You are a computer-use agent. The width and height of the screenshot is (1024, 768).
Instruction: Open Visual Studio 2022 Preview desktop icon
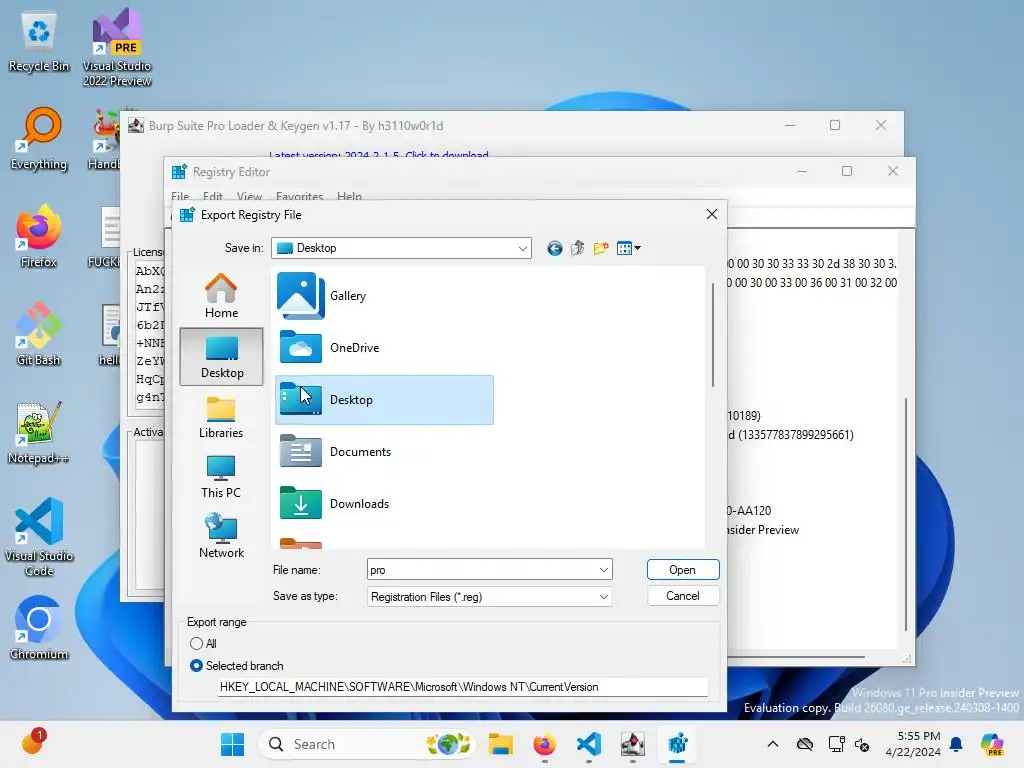[117, 47]
